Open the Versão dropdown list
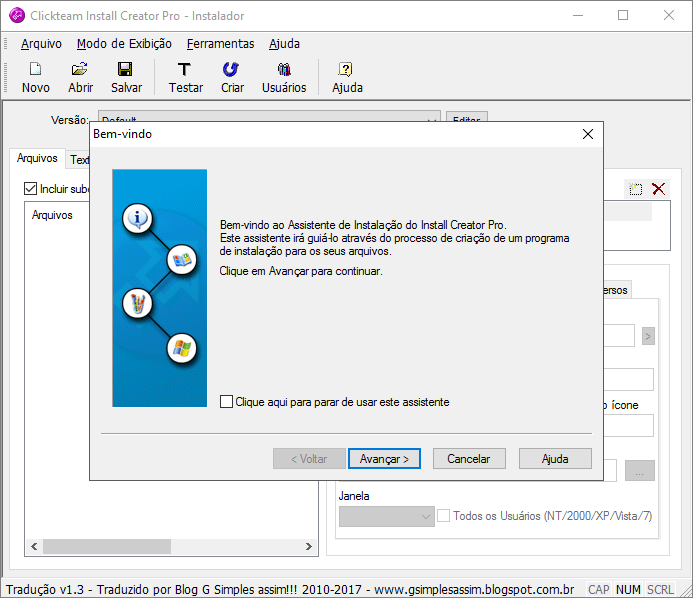The height and width of the screenshot is (598, 693). 269,116
